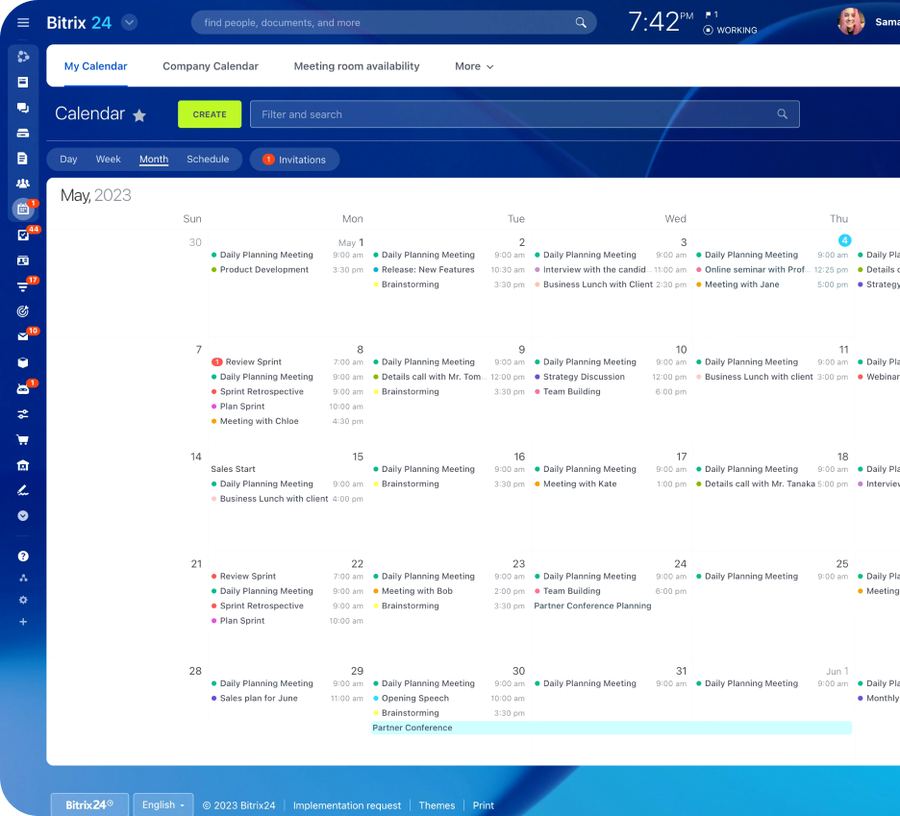Expand the More menu dropdown

click(x=474, y=66)
